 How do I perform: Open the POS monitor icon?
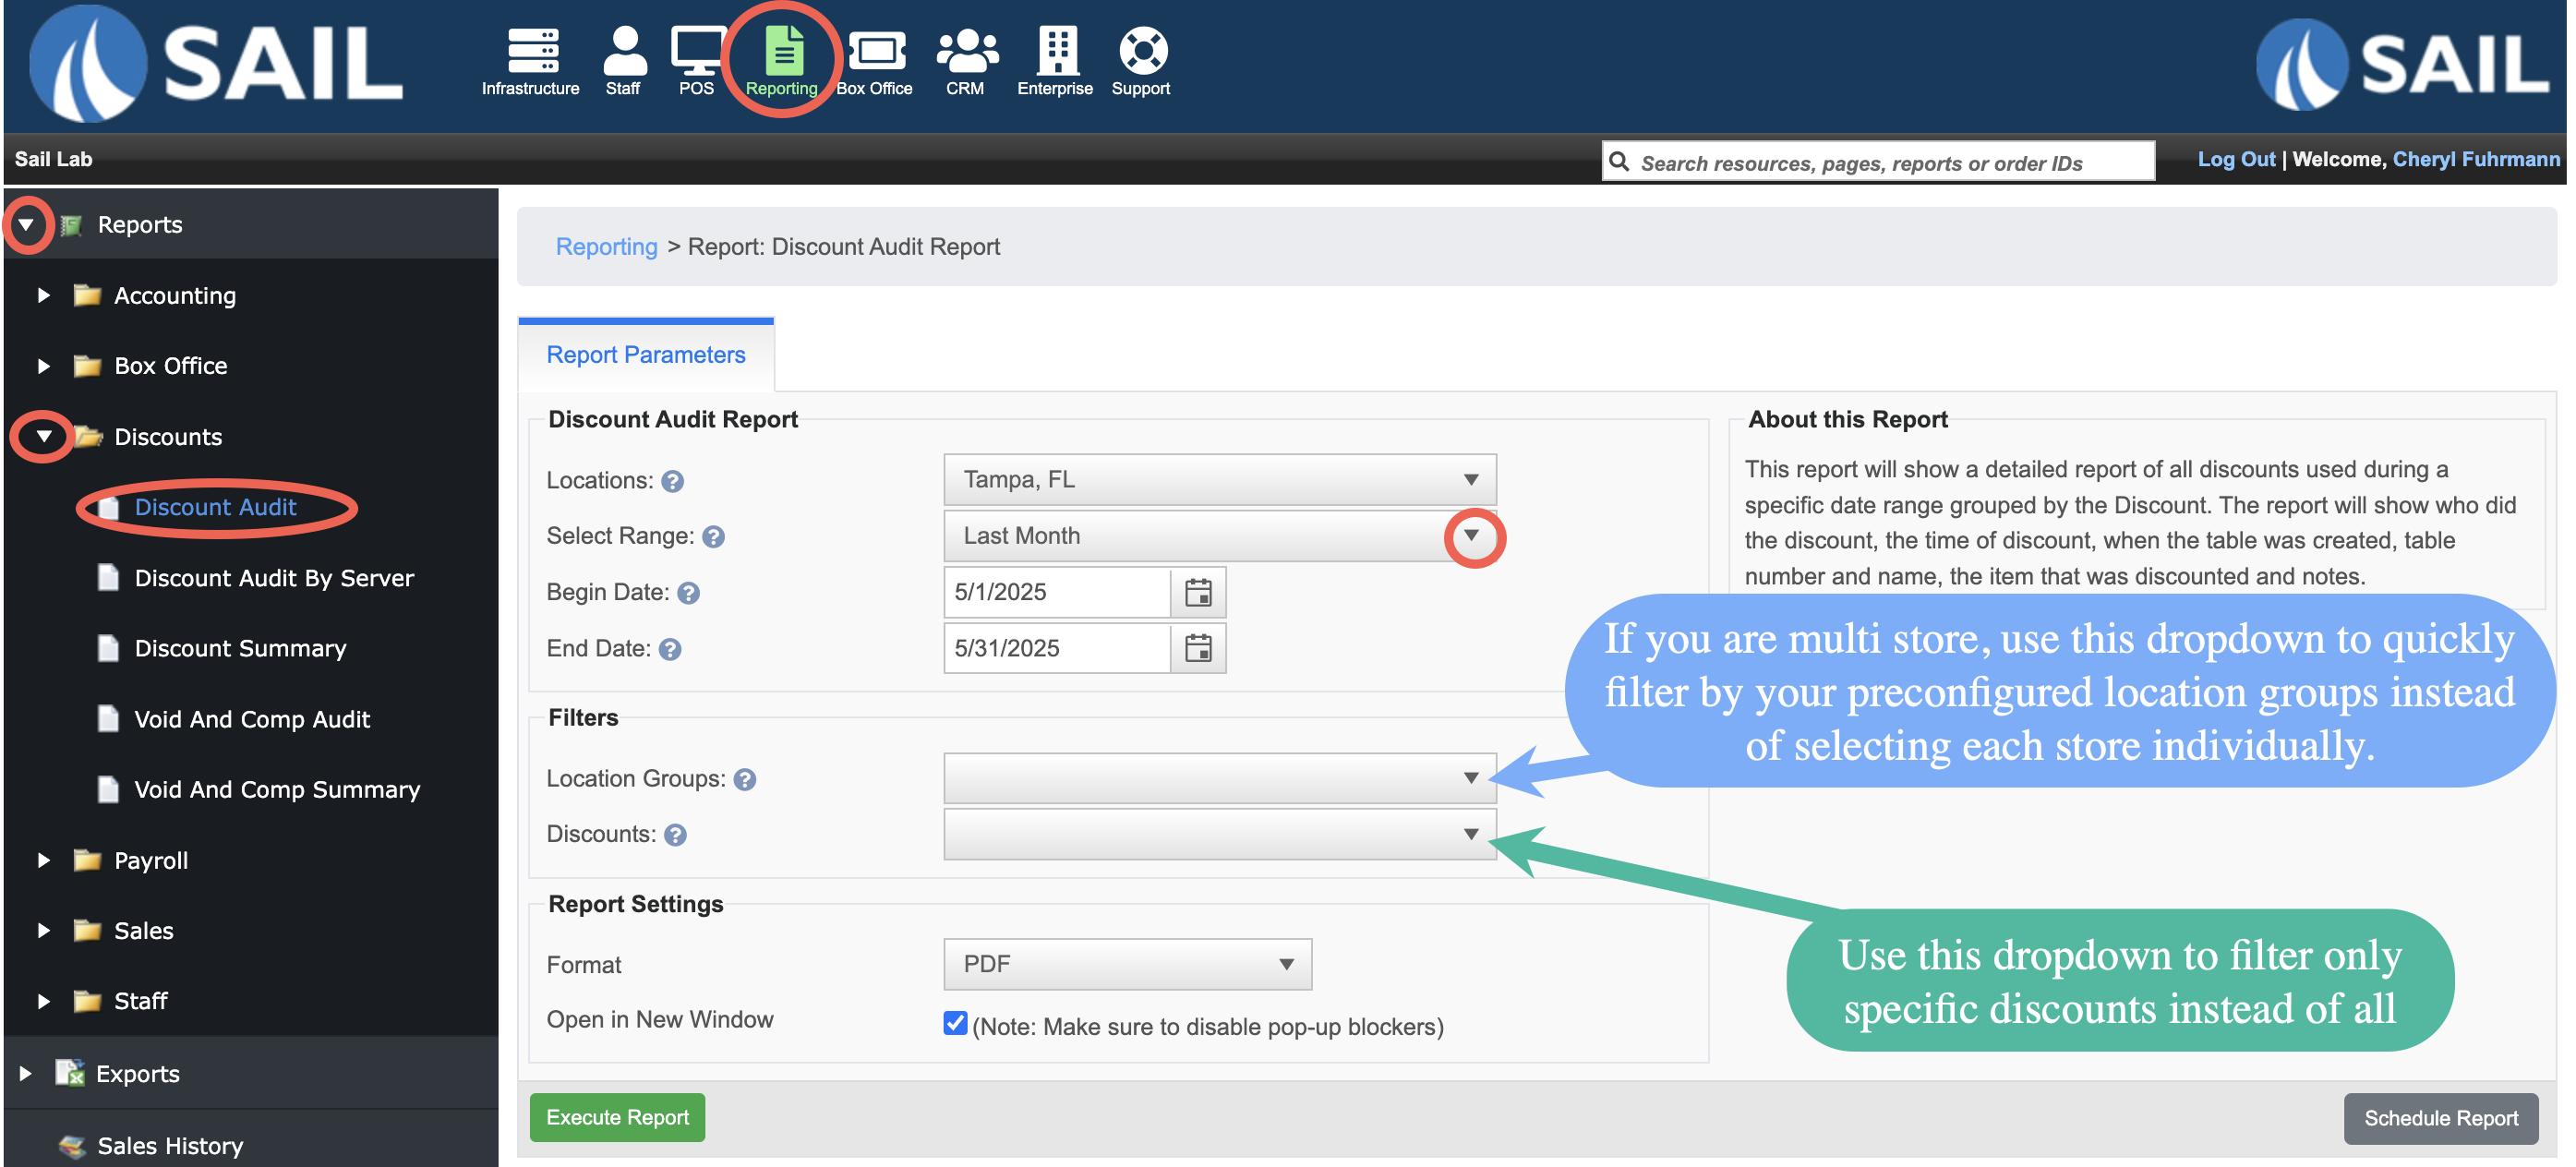click(x=697, y=52)
